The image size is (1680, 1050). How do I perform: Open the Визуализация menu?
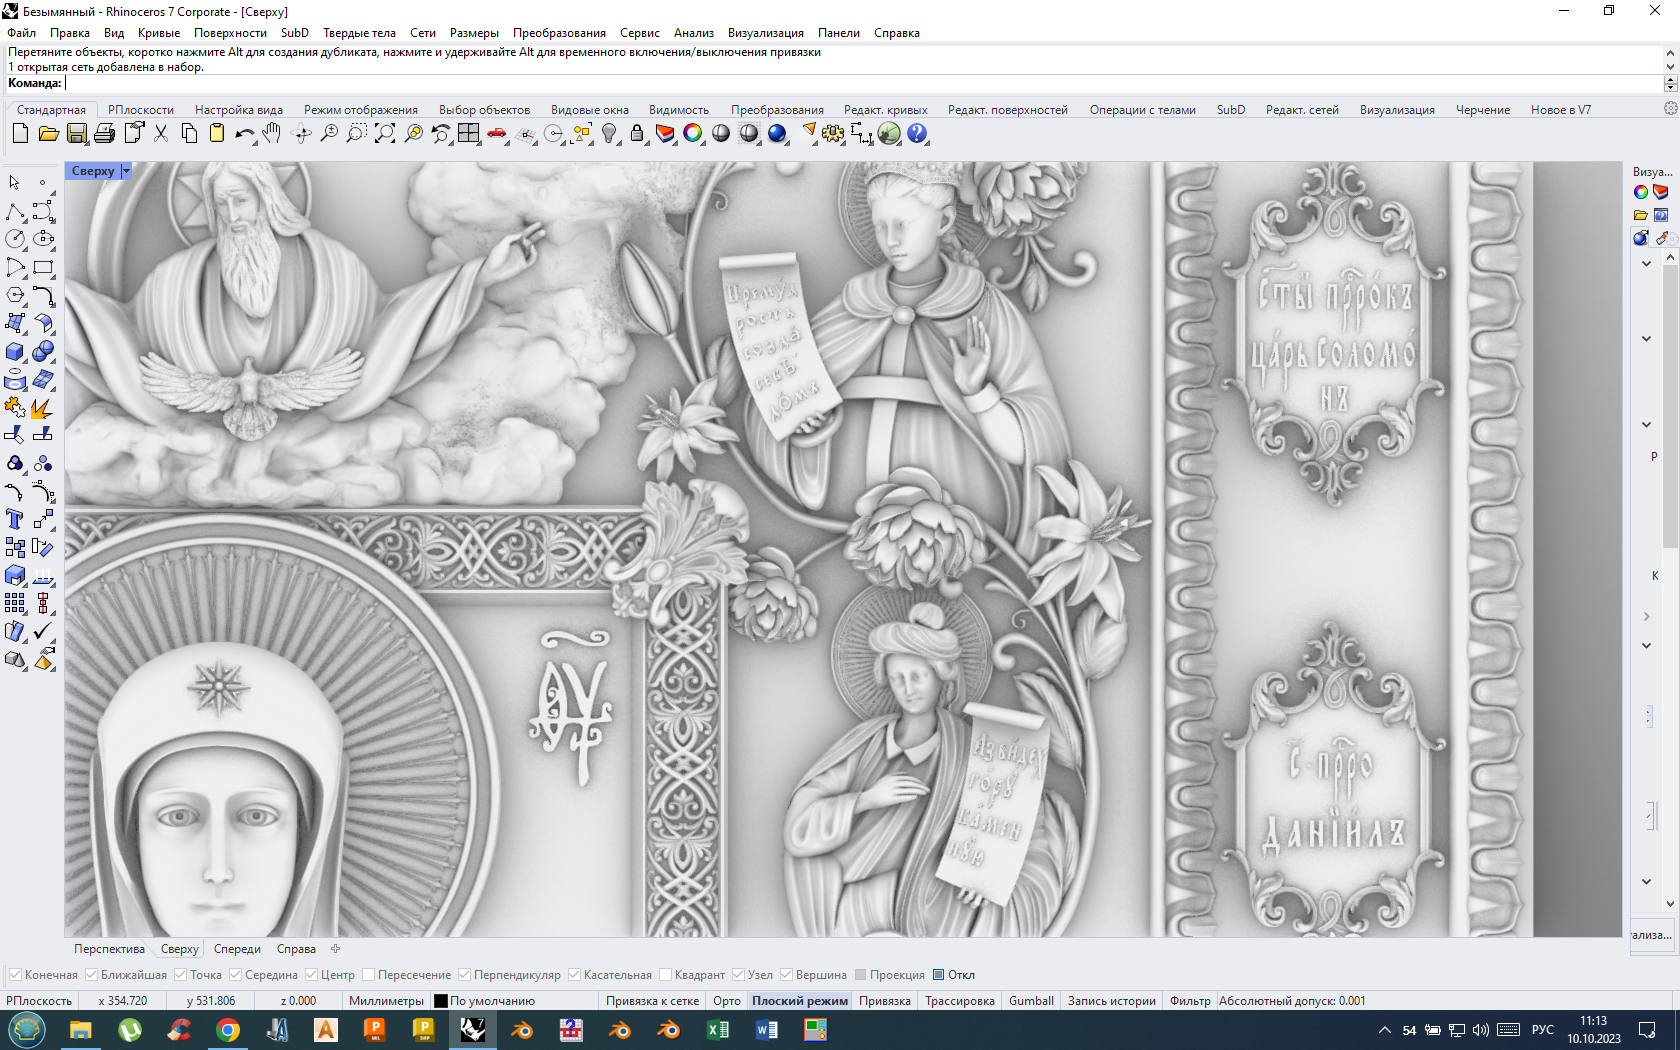(765, 33)
